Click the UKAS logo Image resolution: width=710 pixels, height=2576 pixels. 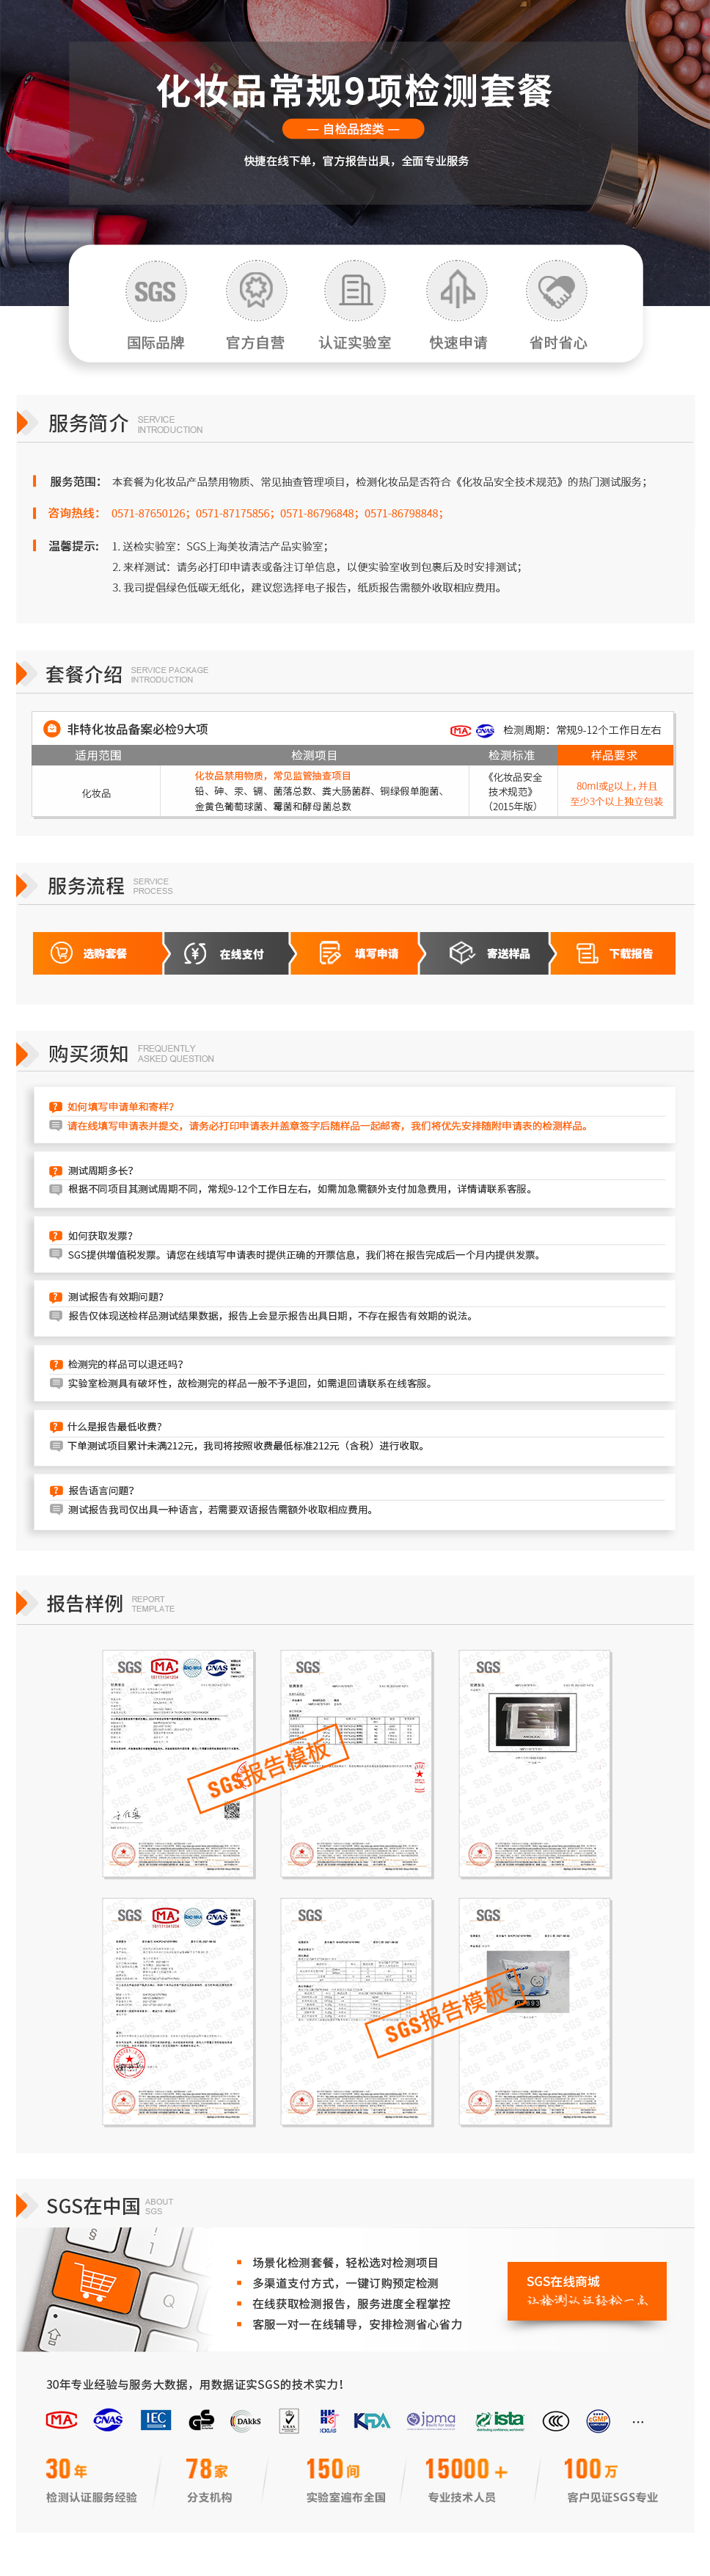pyautogui.click(x=289, y=2420)
